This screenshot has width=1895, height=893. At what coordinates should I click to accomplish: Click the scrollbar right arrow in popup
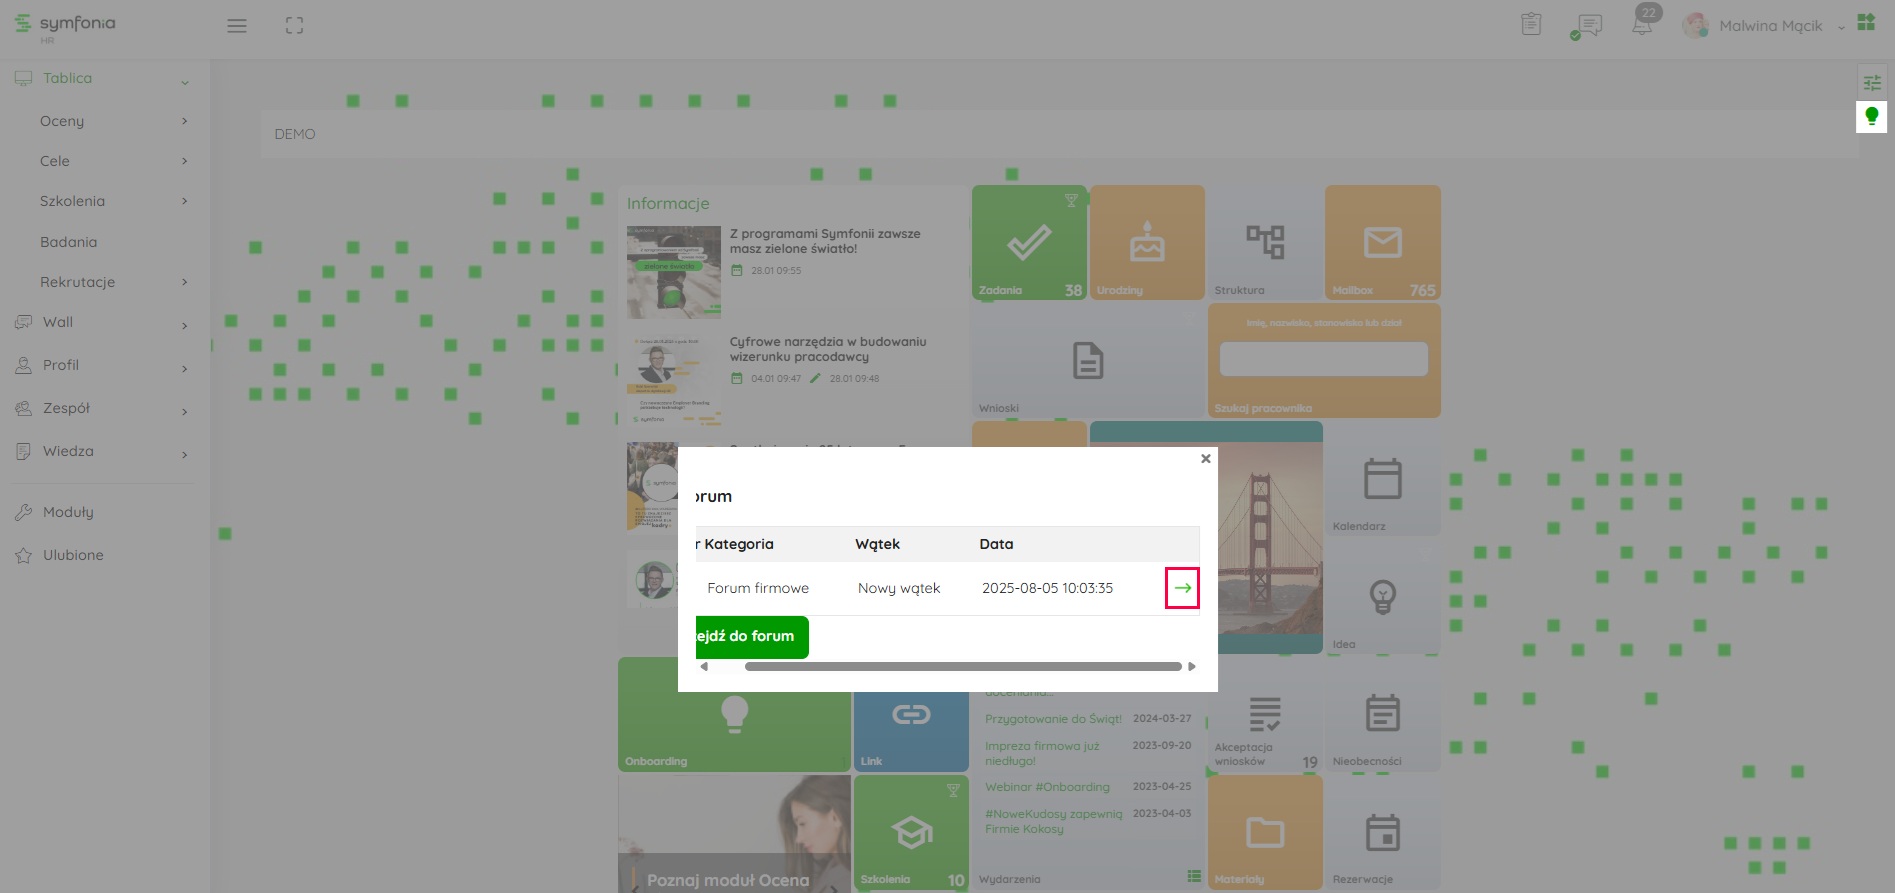pyautogui.click(x=1191, y=667)
